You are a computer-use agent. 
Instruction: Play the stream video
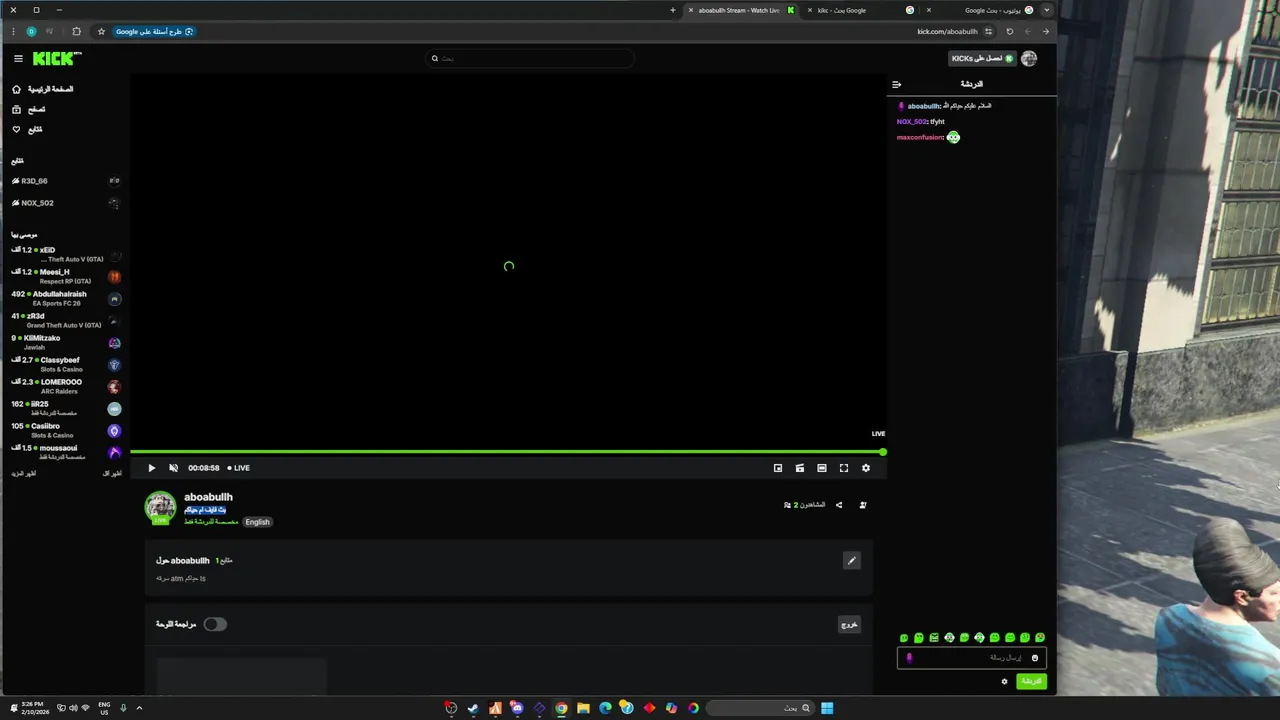point(152,468)
